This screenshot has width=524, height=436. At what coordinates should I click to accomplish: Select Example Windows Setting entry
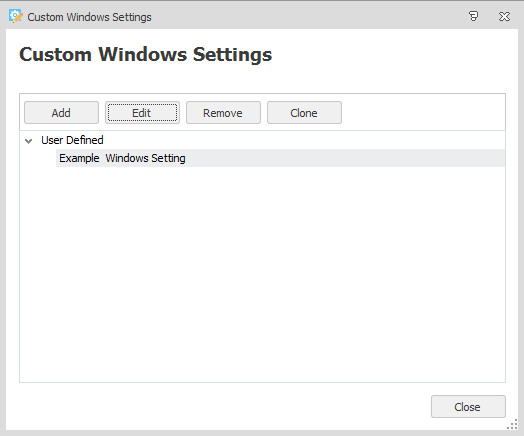122,158
